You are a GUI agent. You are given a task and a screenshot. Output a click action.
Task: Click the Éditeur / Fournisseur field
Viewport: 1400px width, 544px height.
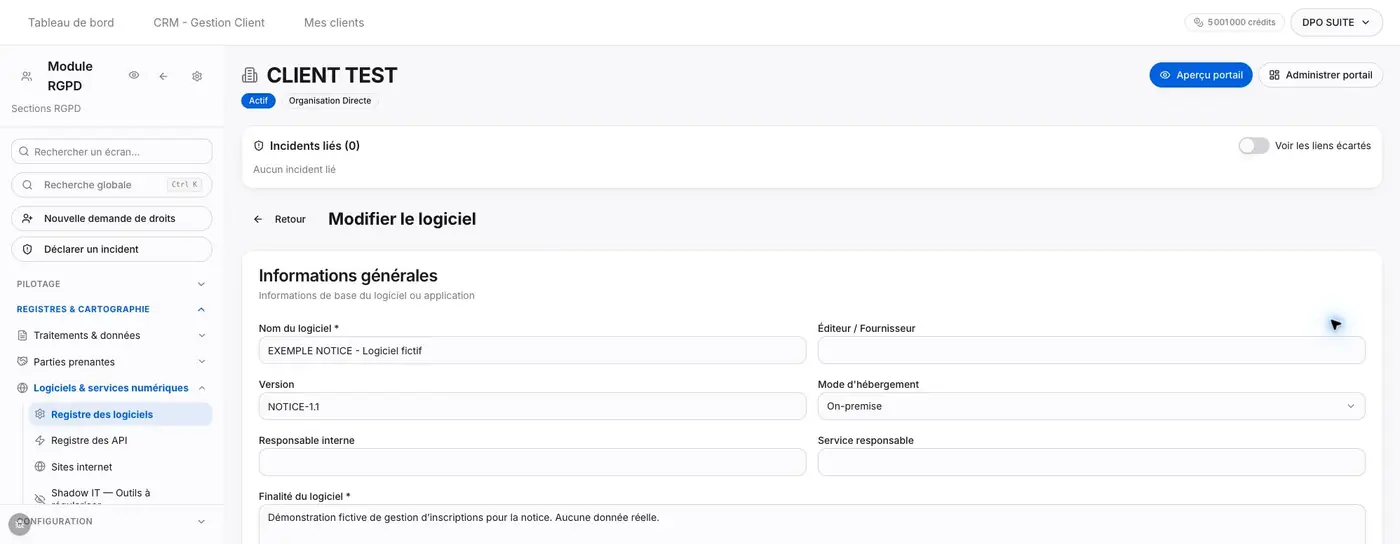click(1091, 350)
